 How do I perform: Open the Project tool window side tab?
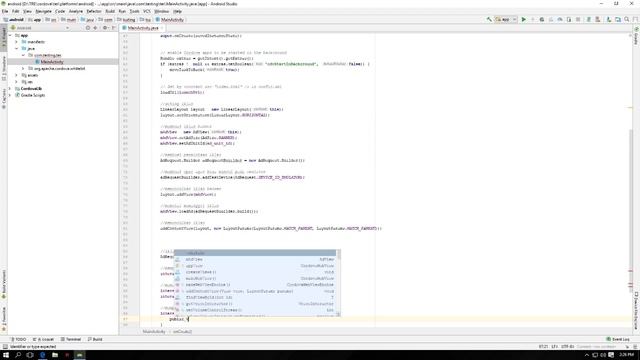4,39
